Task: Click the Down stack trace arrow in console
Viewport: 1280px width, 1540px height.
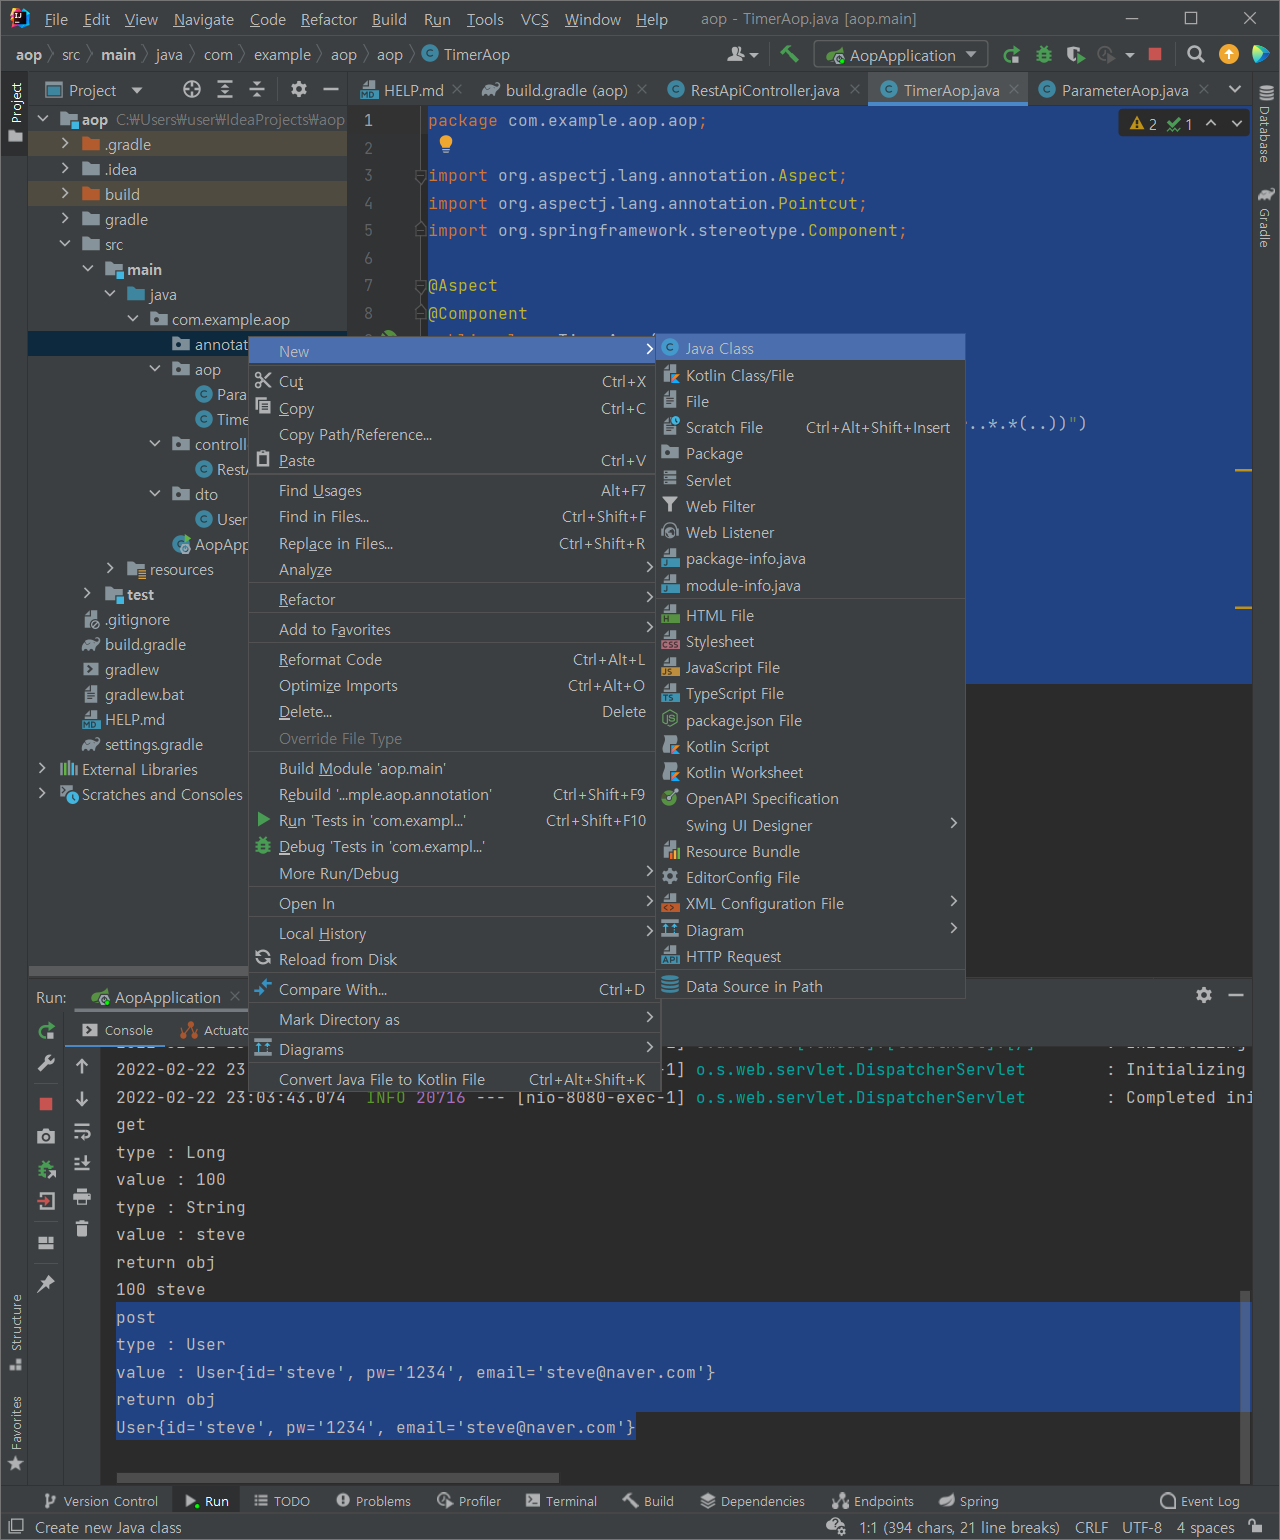Action: pyautogui.click(x=82, y=1099)
